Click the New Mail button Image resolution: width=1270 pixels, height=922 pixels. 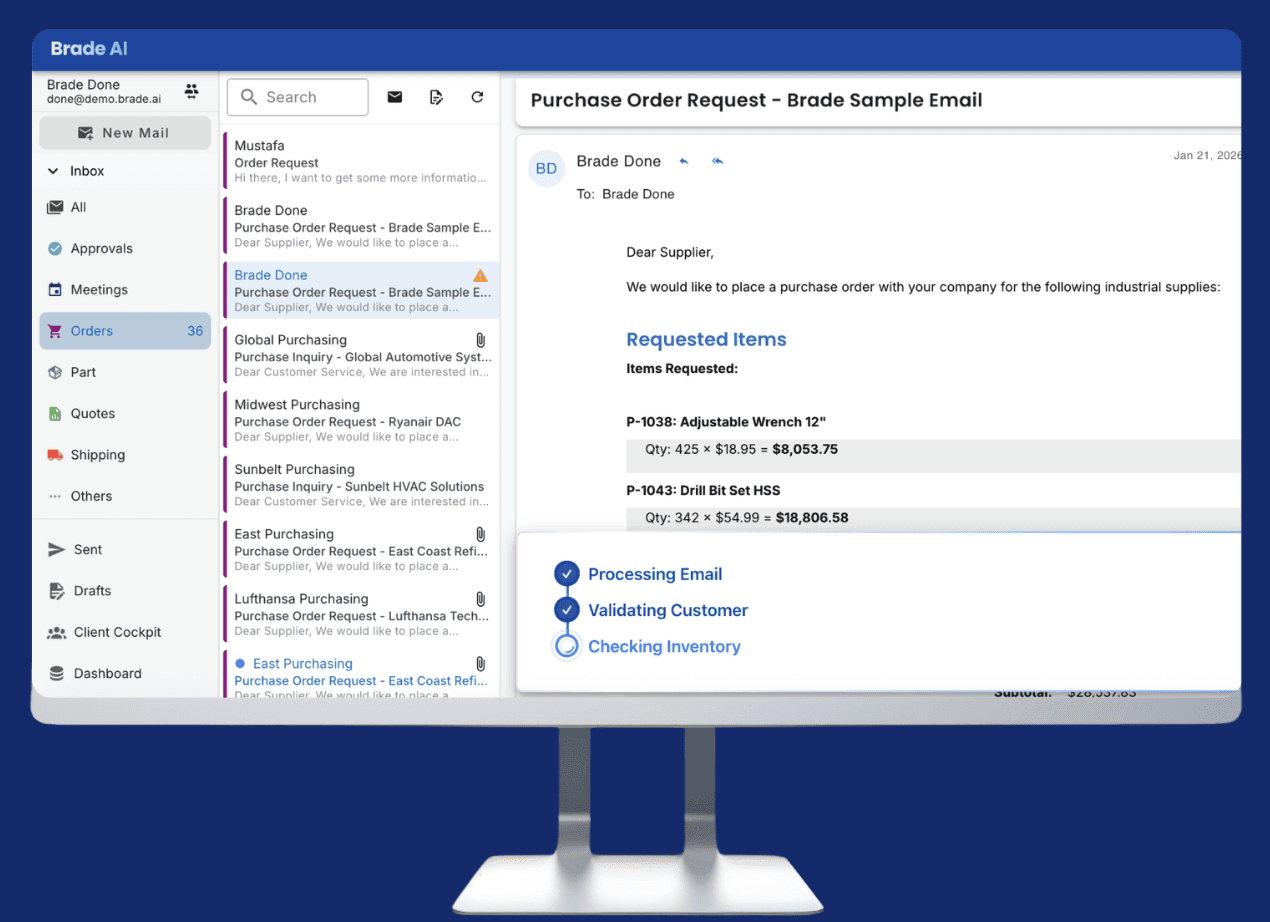(x=125, y=133)
